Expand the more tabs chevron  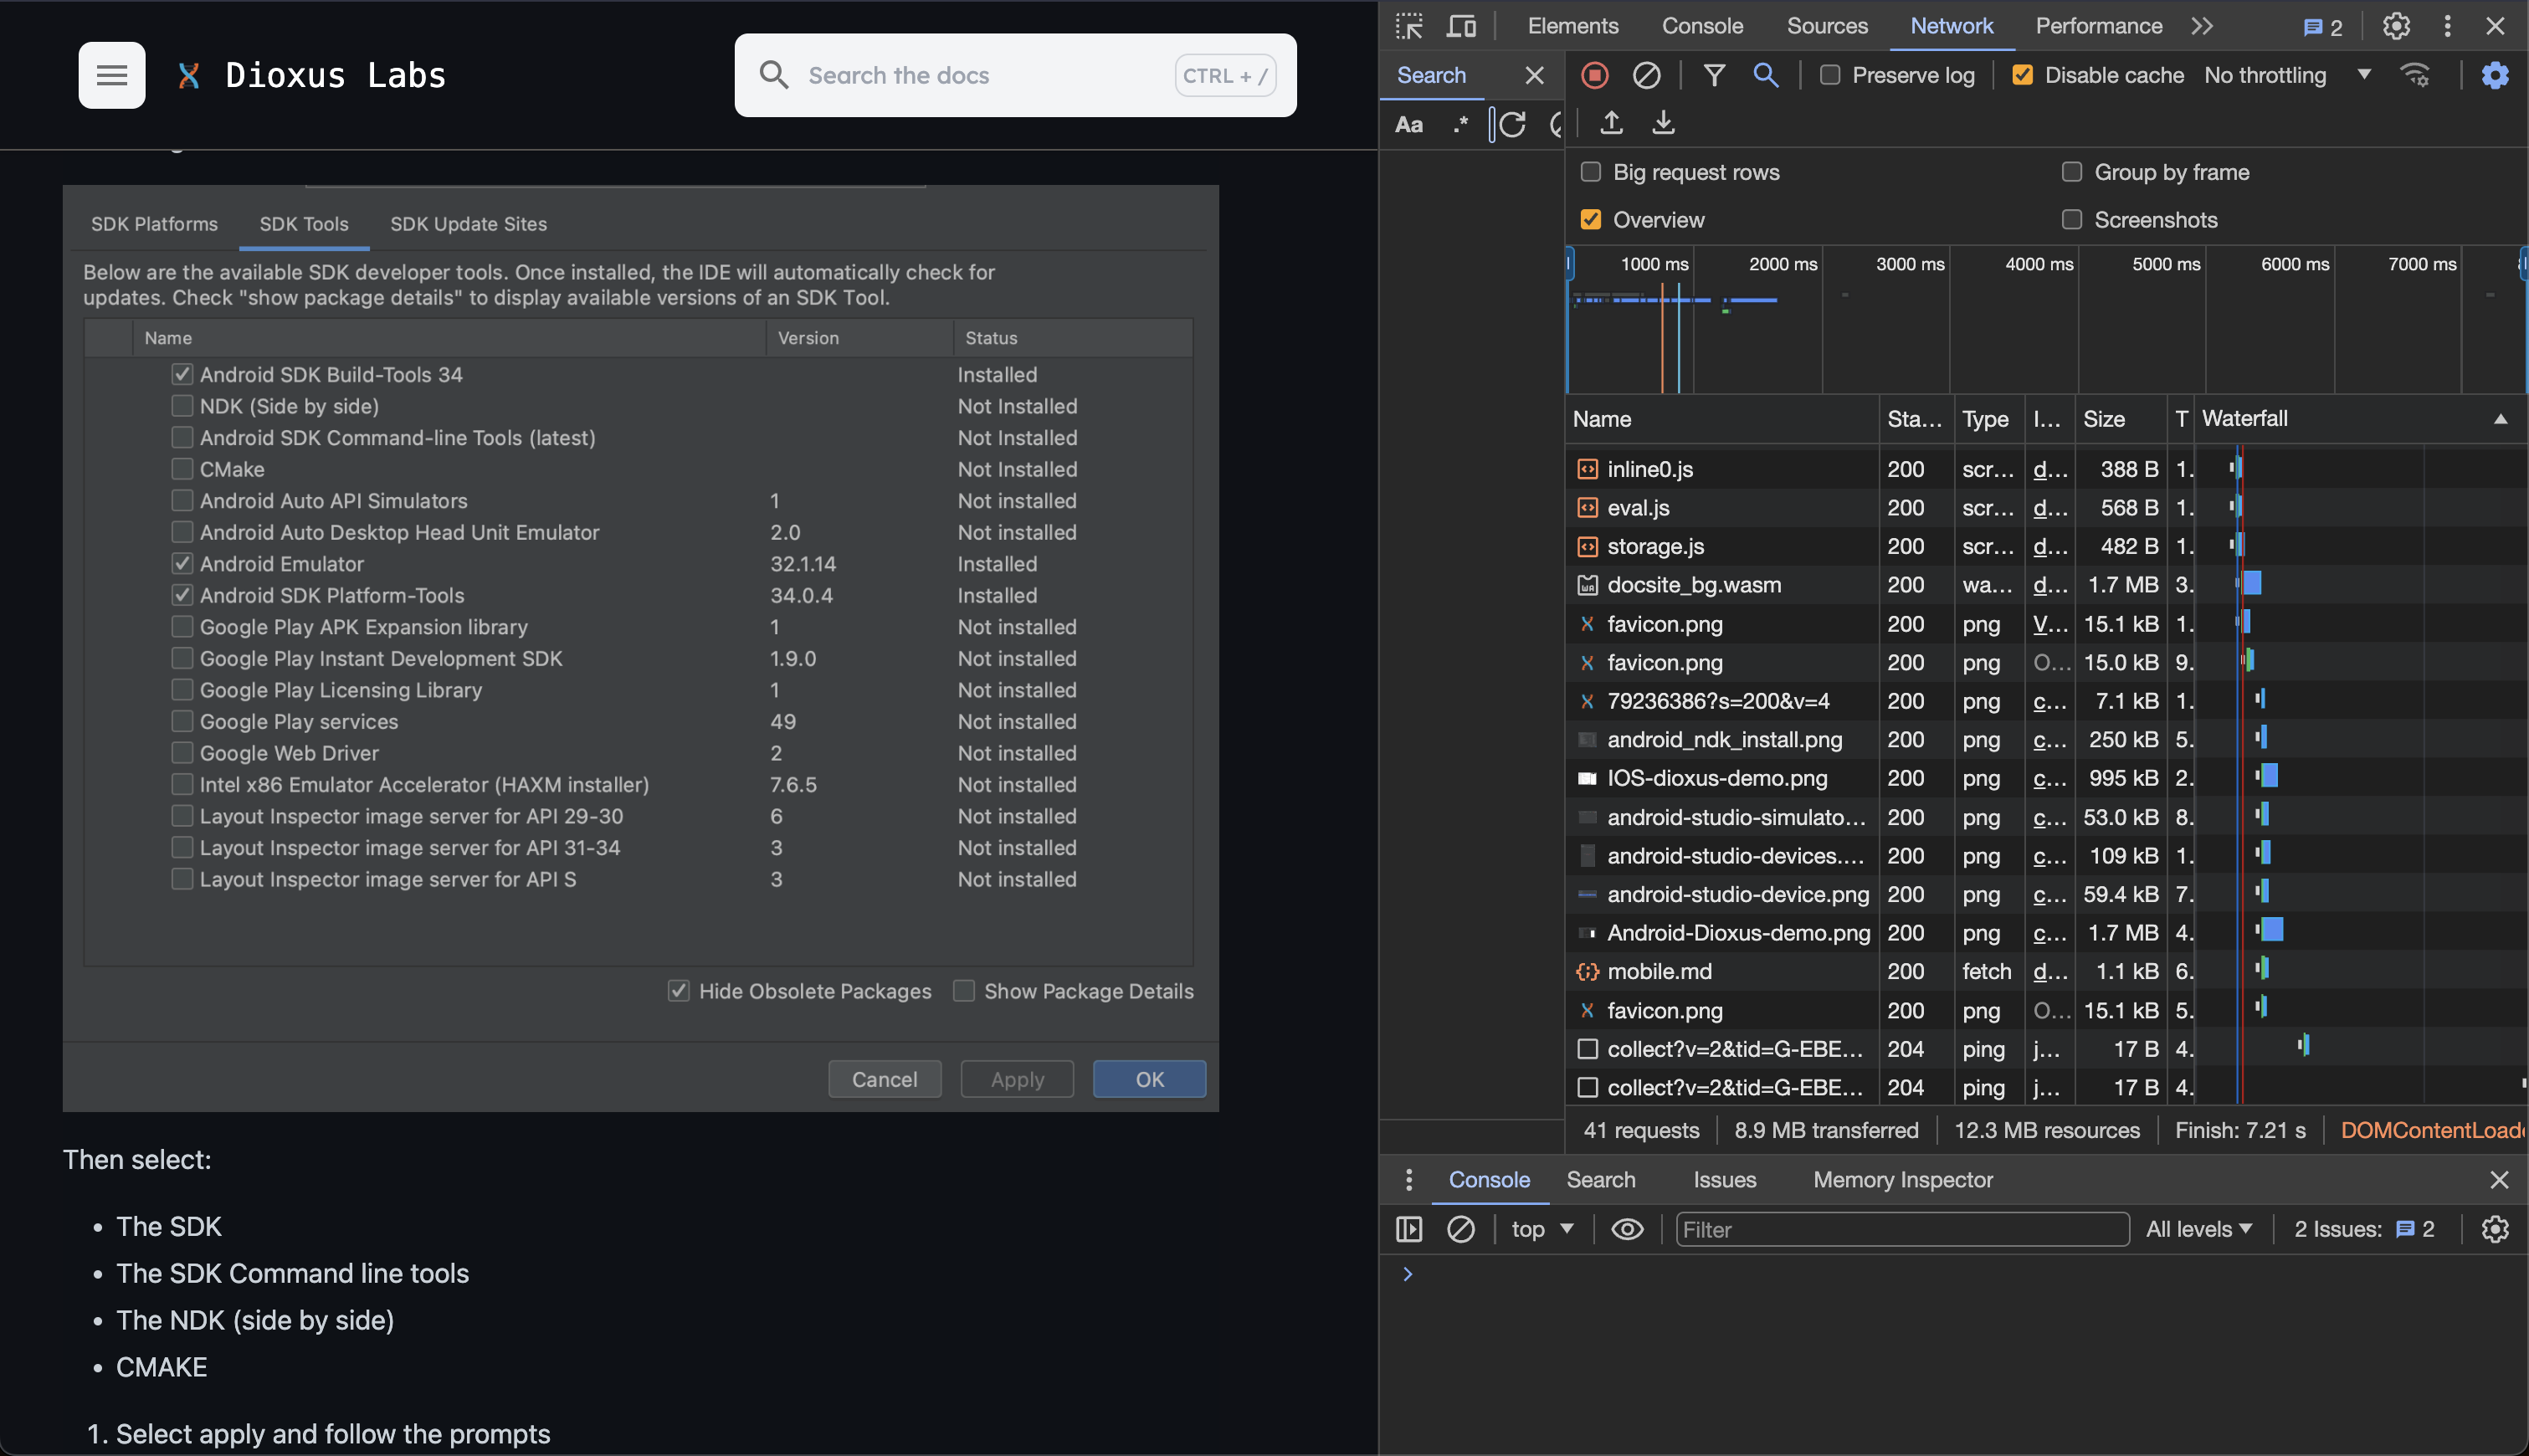click(x=2201, y=26)
